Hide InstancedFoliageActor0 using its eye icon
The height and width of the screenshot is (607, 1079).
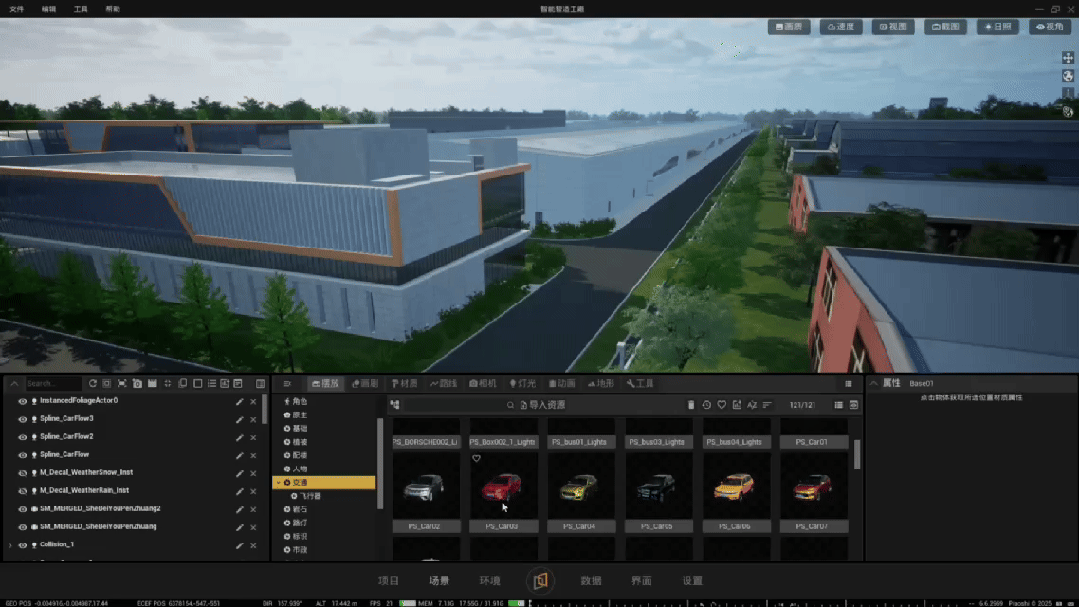click(x=23, y=401)
